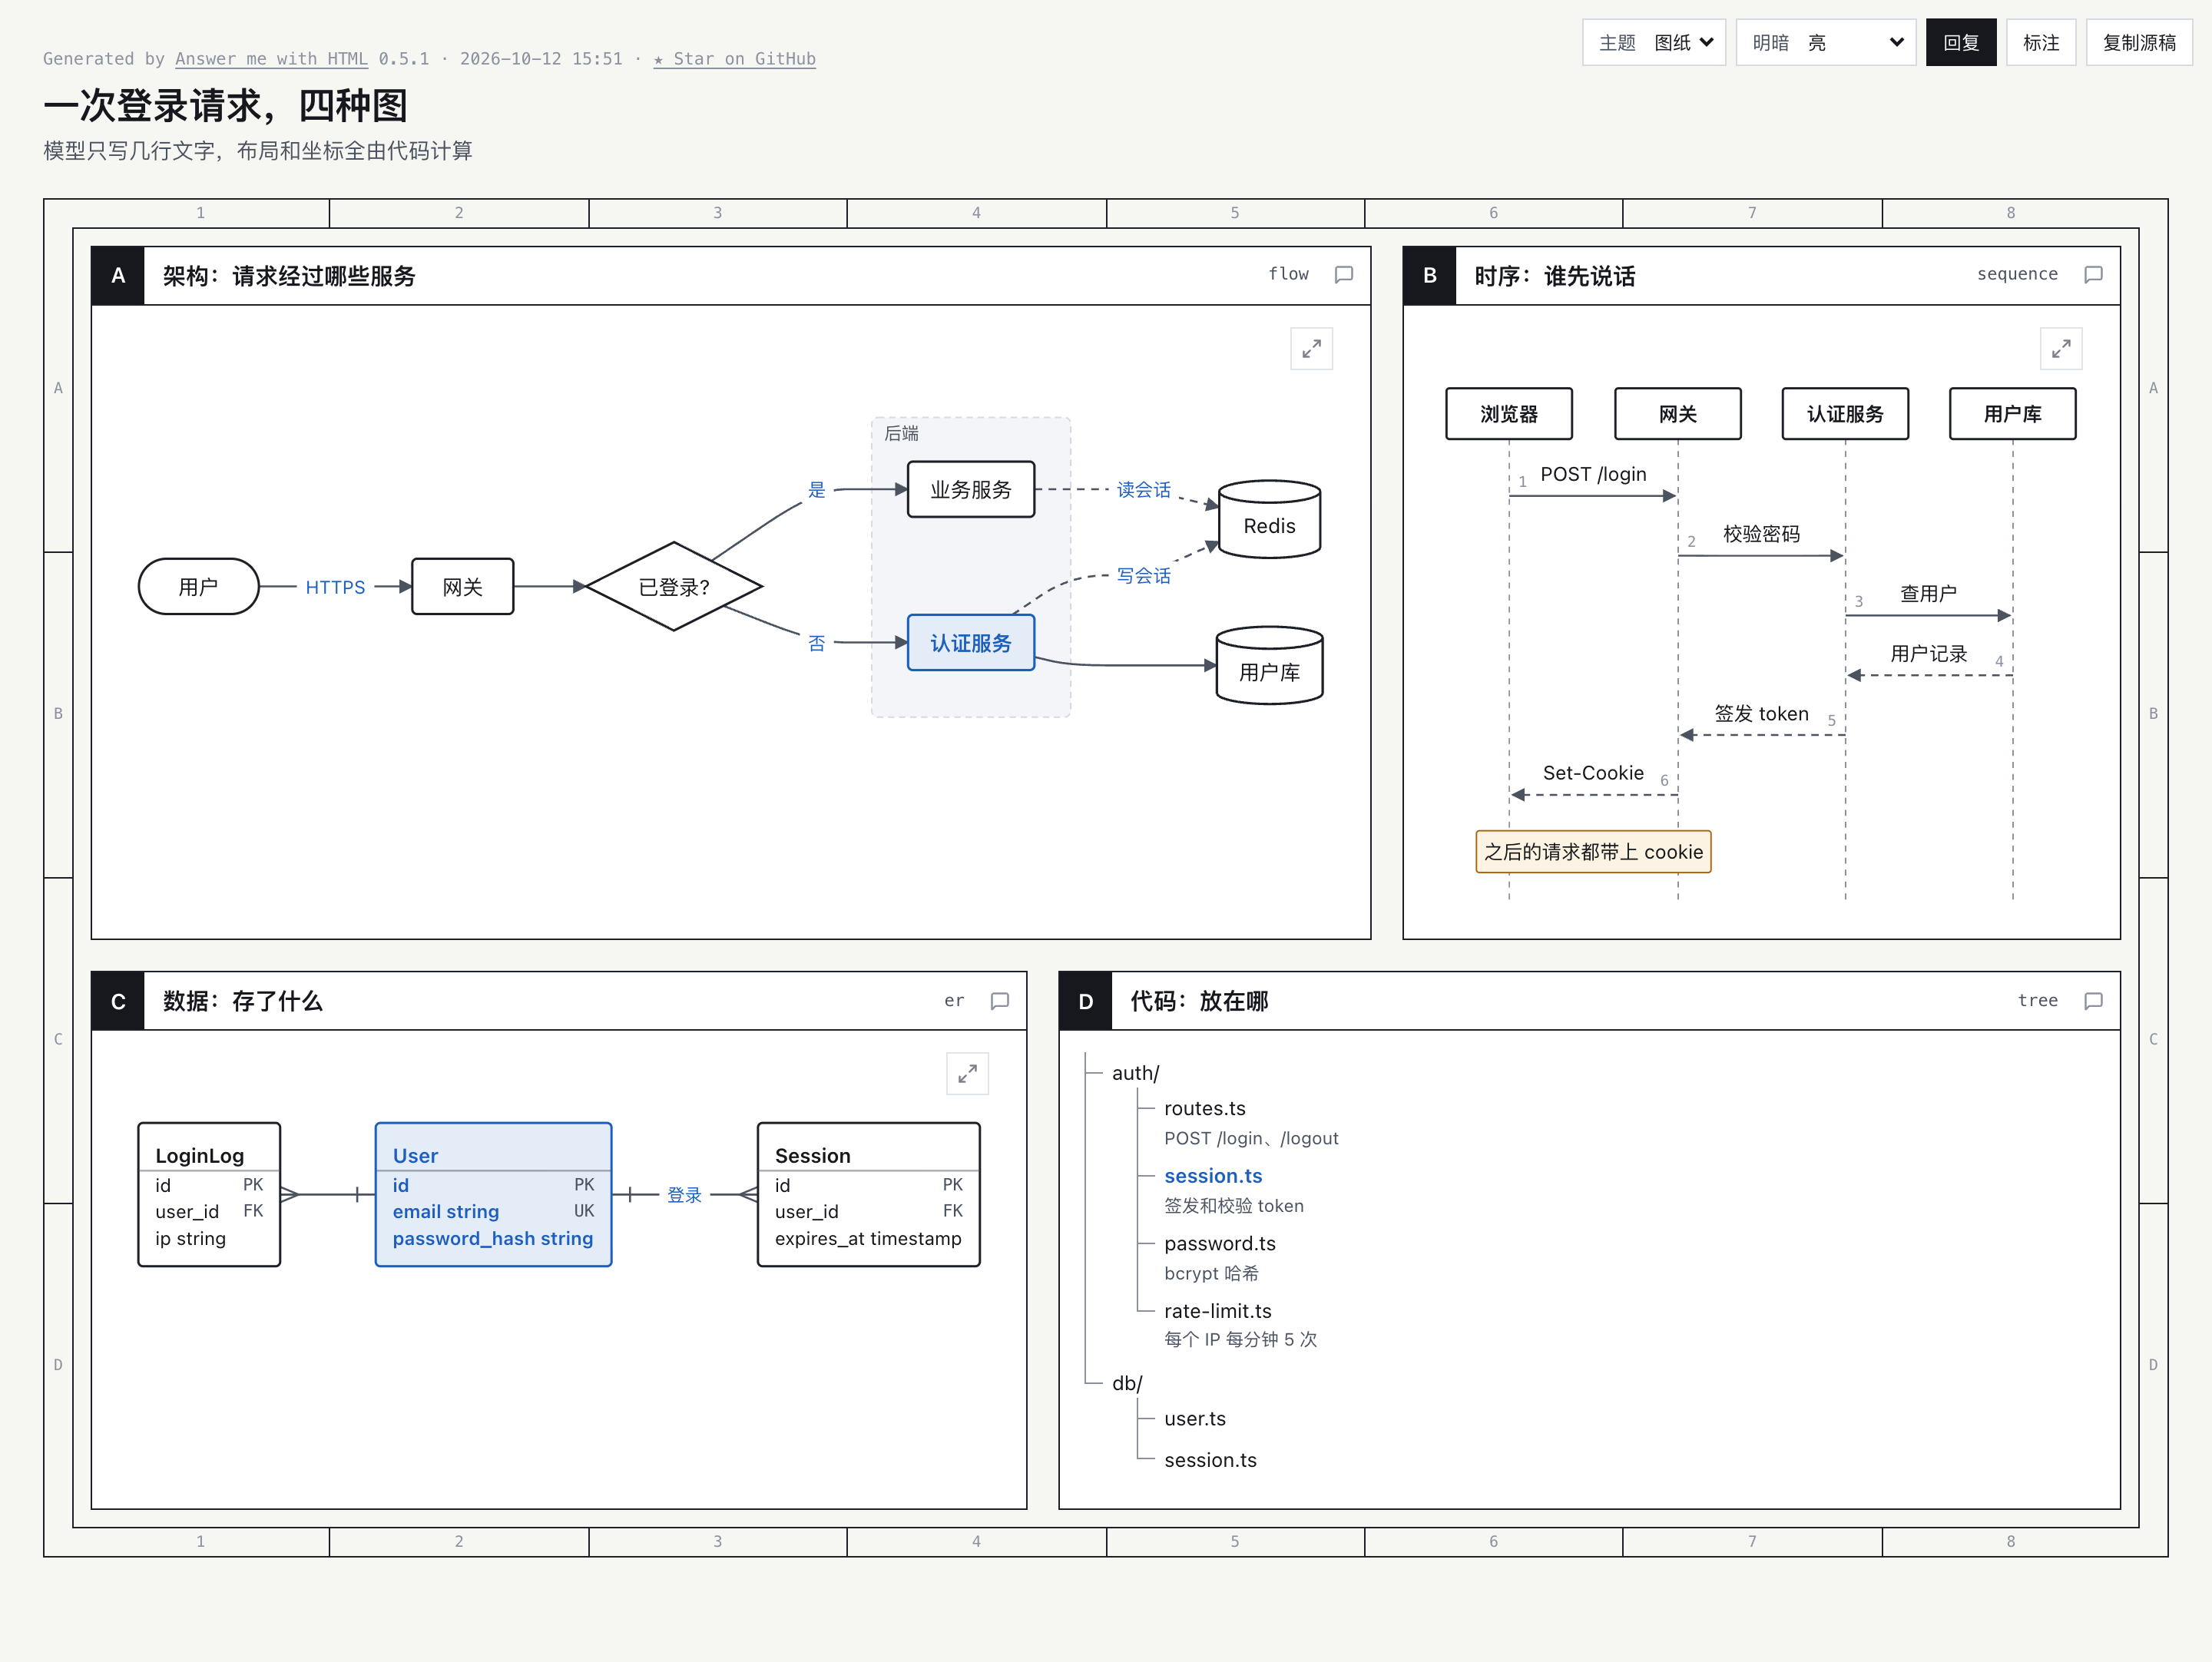
Task: Click the 复制源稿 button
Action: (2139, 42)
